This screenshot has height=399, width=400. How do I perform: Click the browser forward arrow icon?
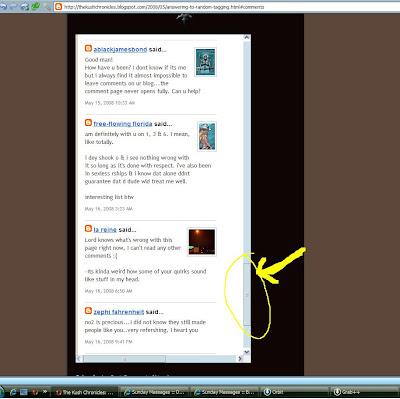pyautogui.click(x=13, y=6)
